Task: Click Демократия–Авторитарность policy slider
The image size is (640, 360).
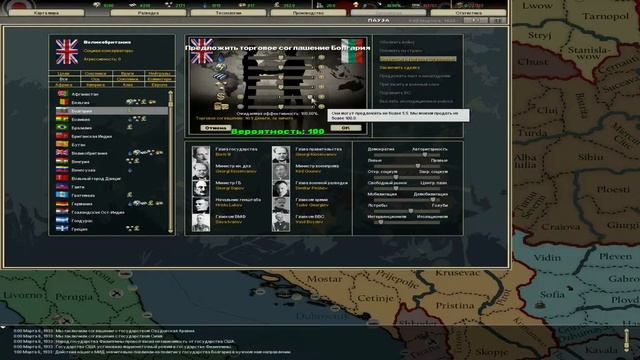Action: pyautogui.click(x=407, y=155)
